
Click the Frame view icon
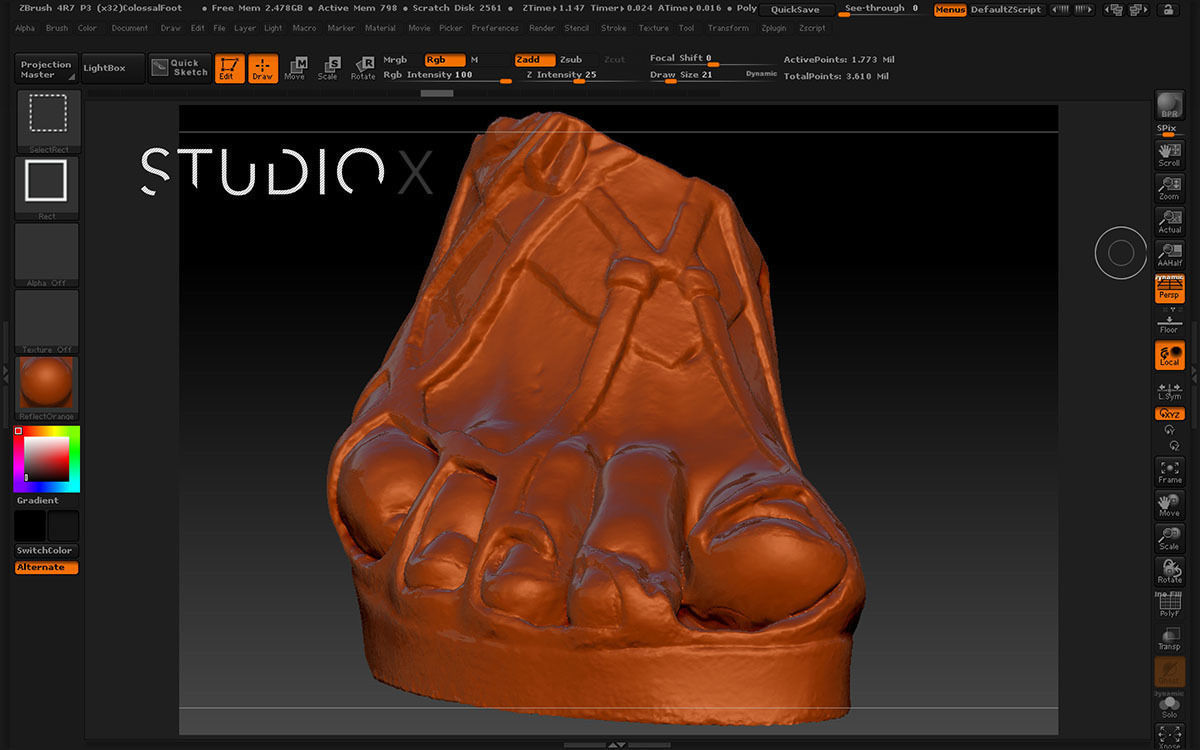click(x=1169, y=472)
